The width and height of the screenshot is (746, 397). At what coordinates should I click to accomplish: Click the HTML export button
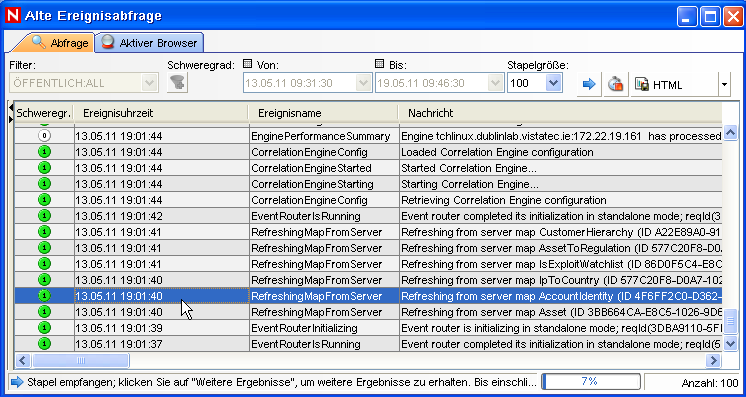[x=675, y=84]
